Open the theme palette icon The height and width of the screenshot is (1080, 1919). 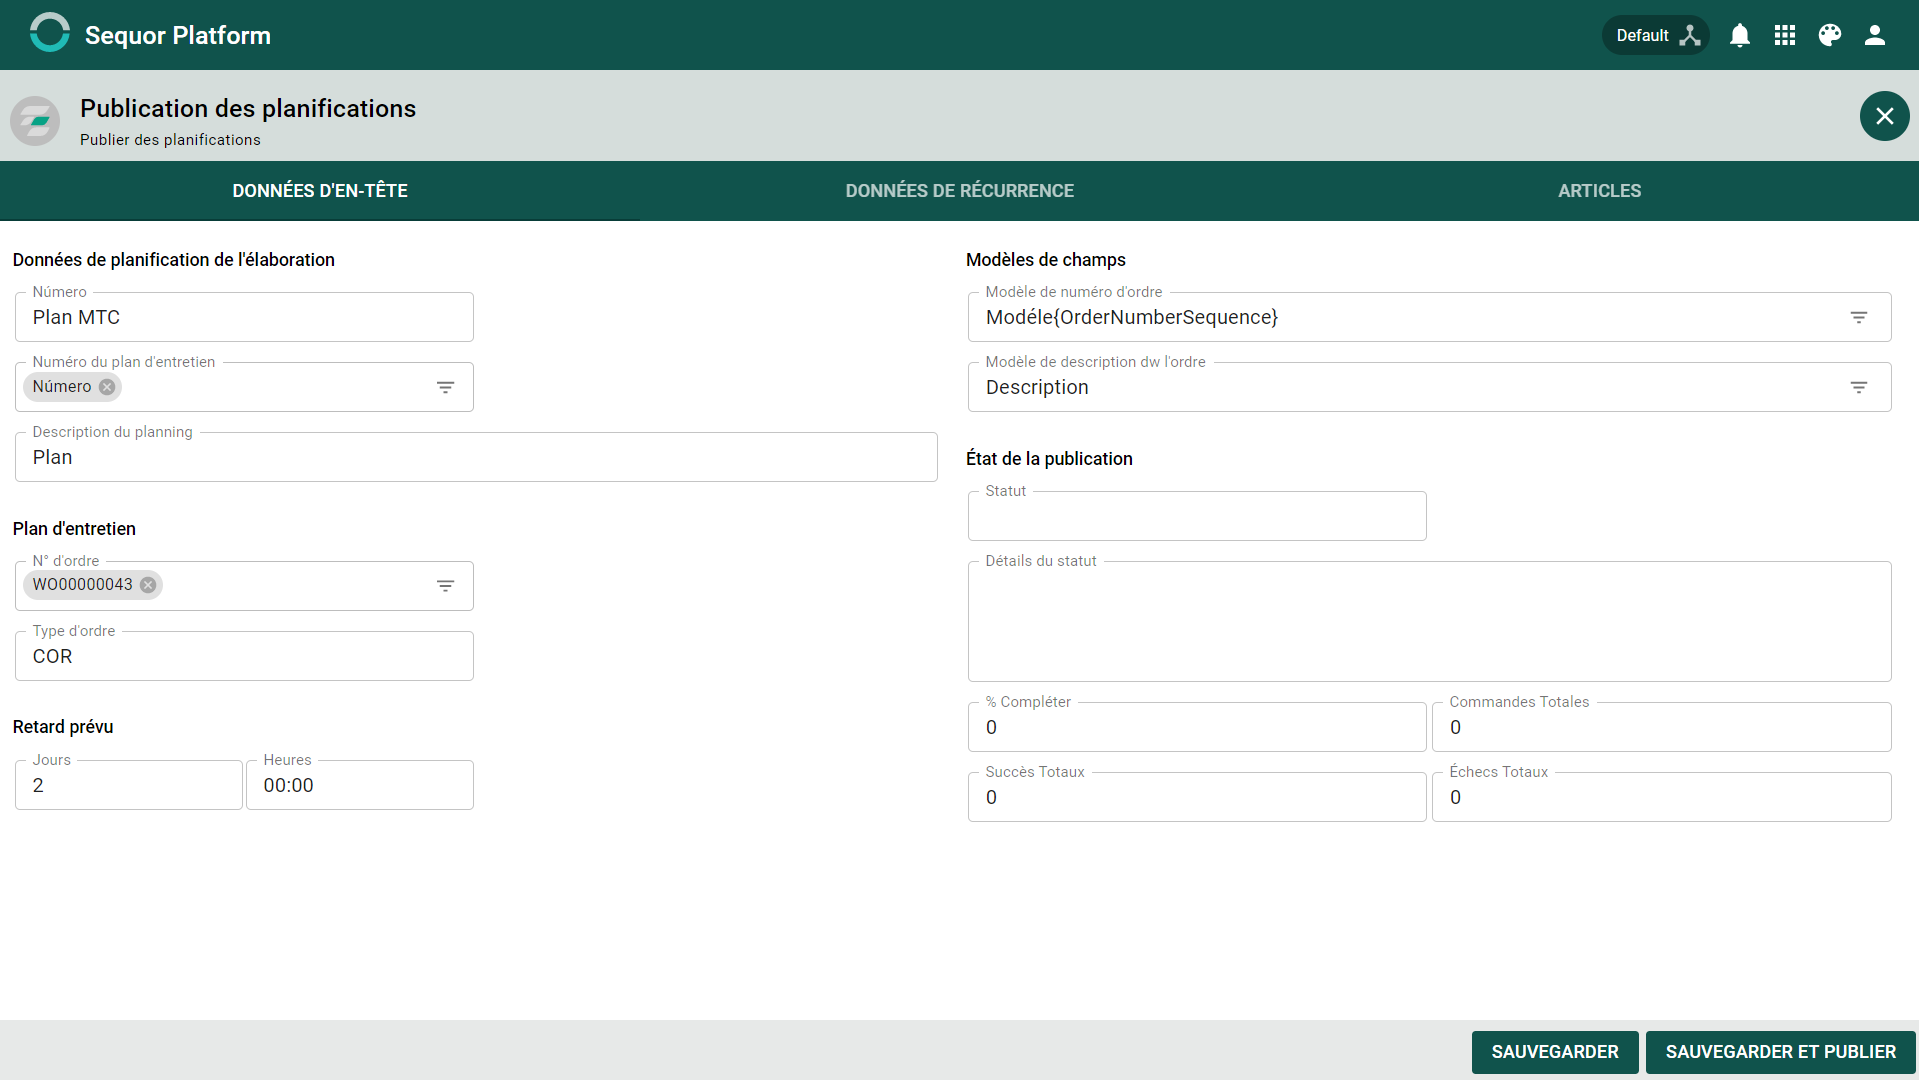point(1830,35)
